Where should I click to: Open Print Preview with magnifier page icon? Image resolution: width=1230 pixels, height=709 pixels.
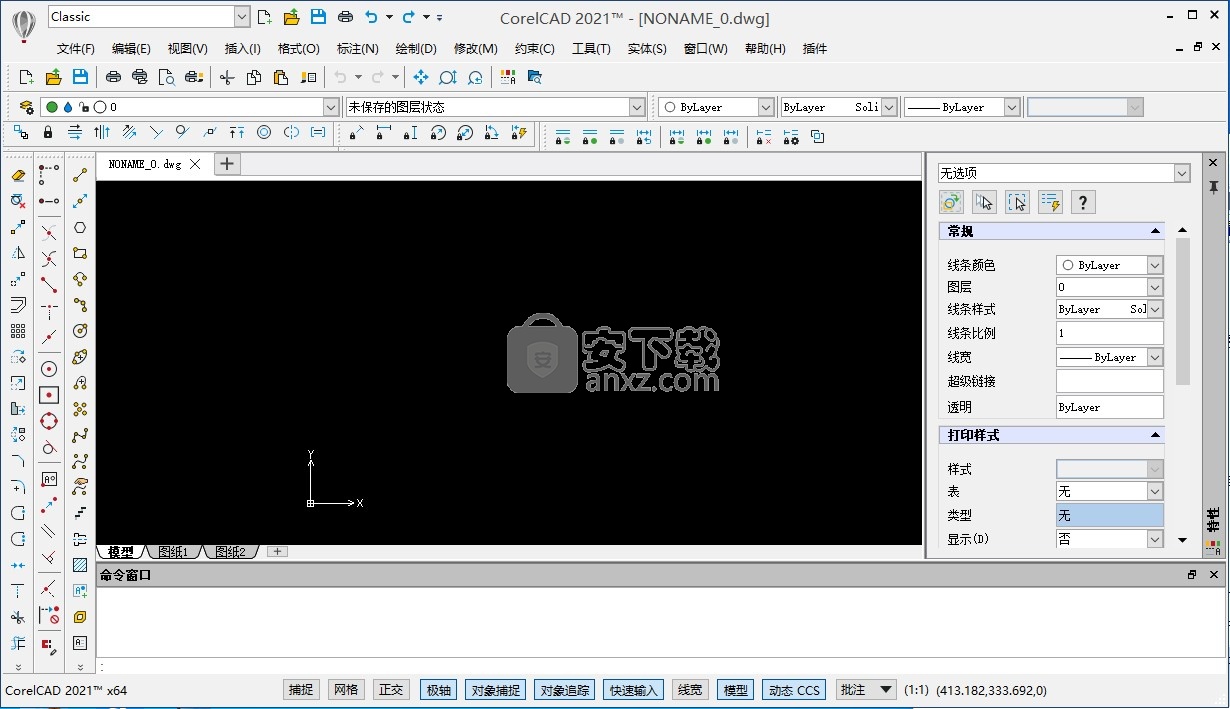tap(166, 77)
